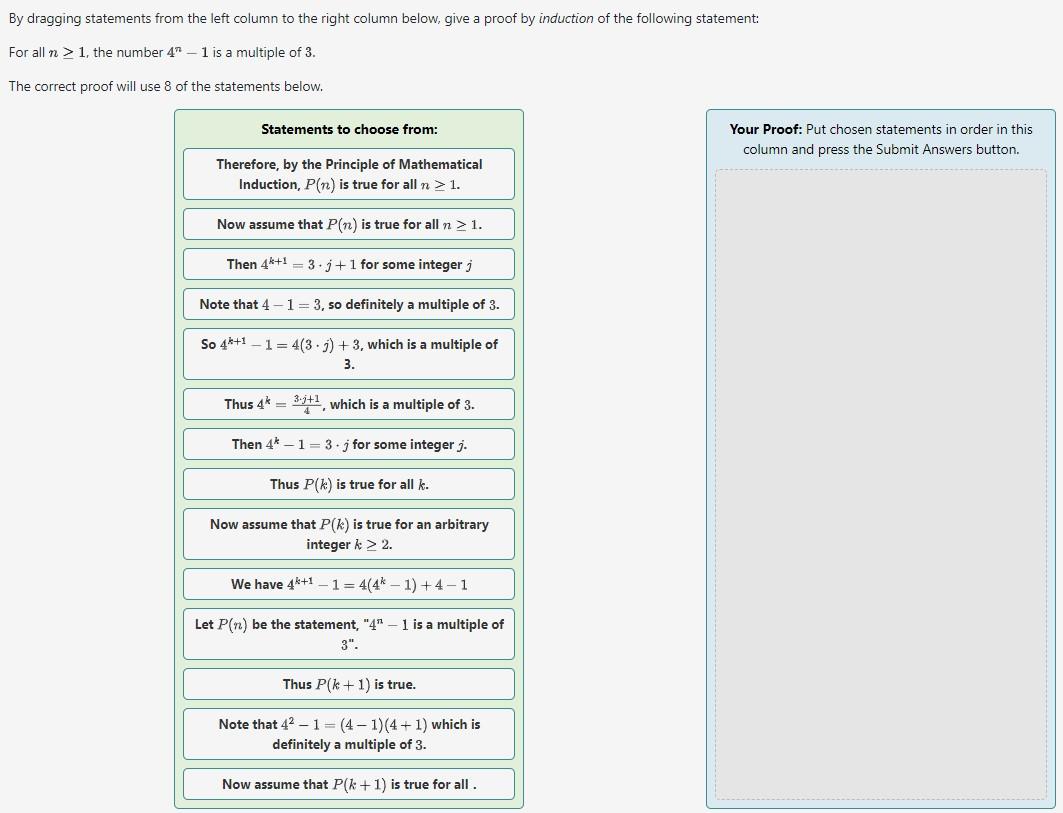Image resolution: width=1063 pixels, height=813 pixels.
Task: Pick the statement 4^(k+1) = 3·j + 1
Action: pyautogui.click(x=348, y=264)
